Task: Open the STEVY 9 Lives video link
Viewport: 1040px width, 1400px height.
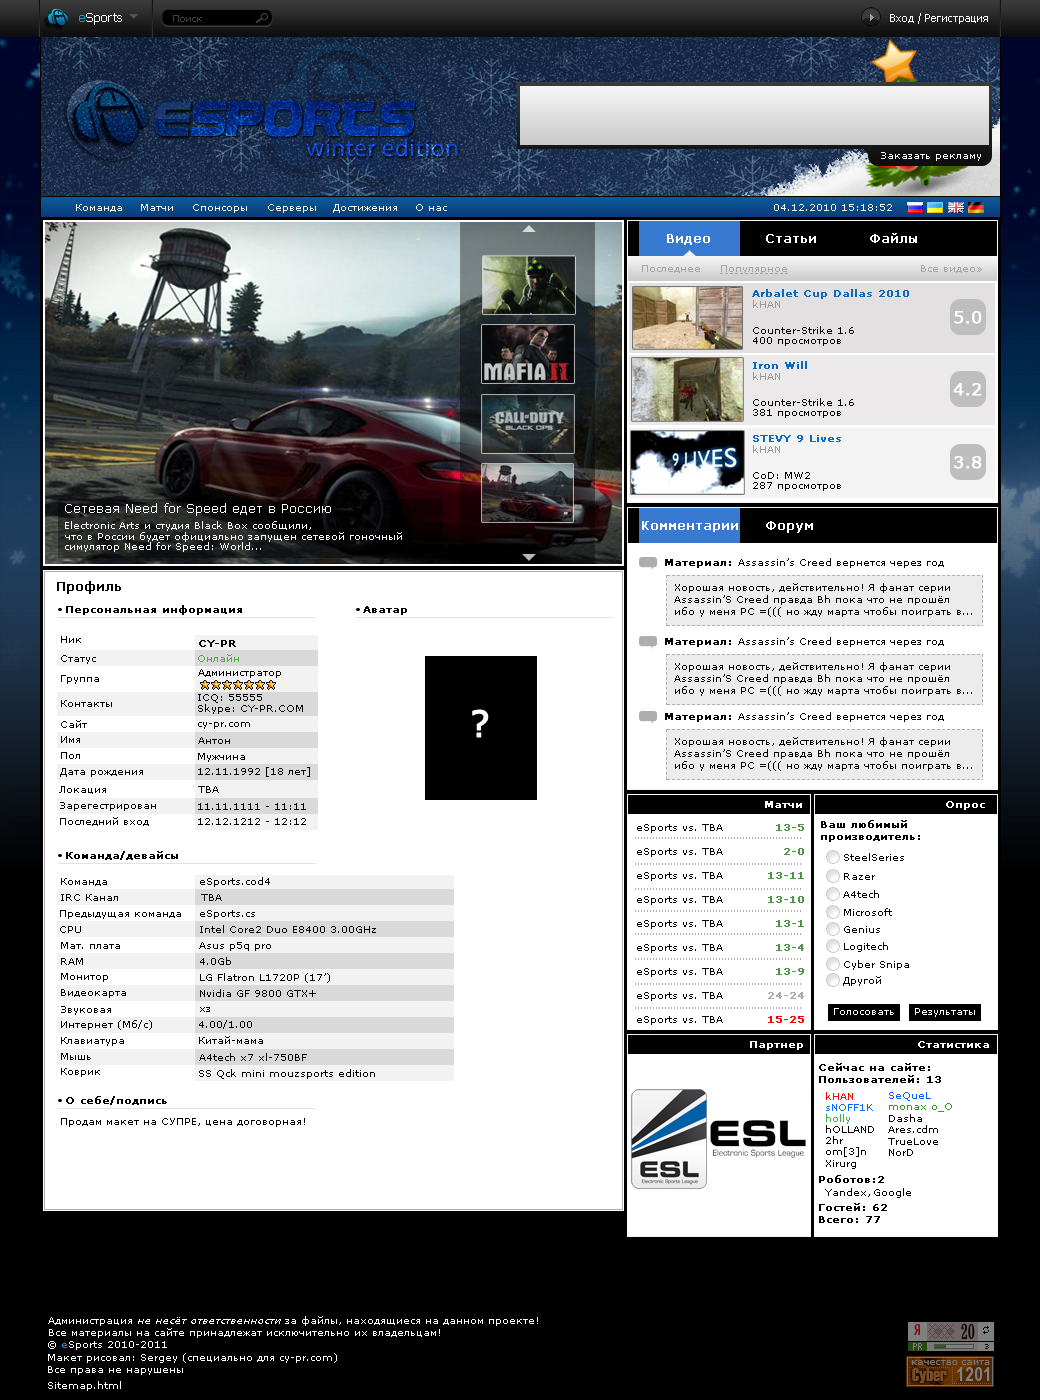Action: (797, 438)
